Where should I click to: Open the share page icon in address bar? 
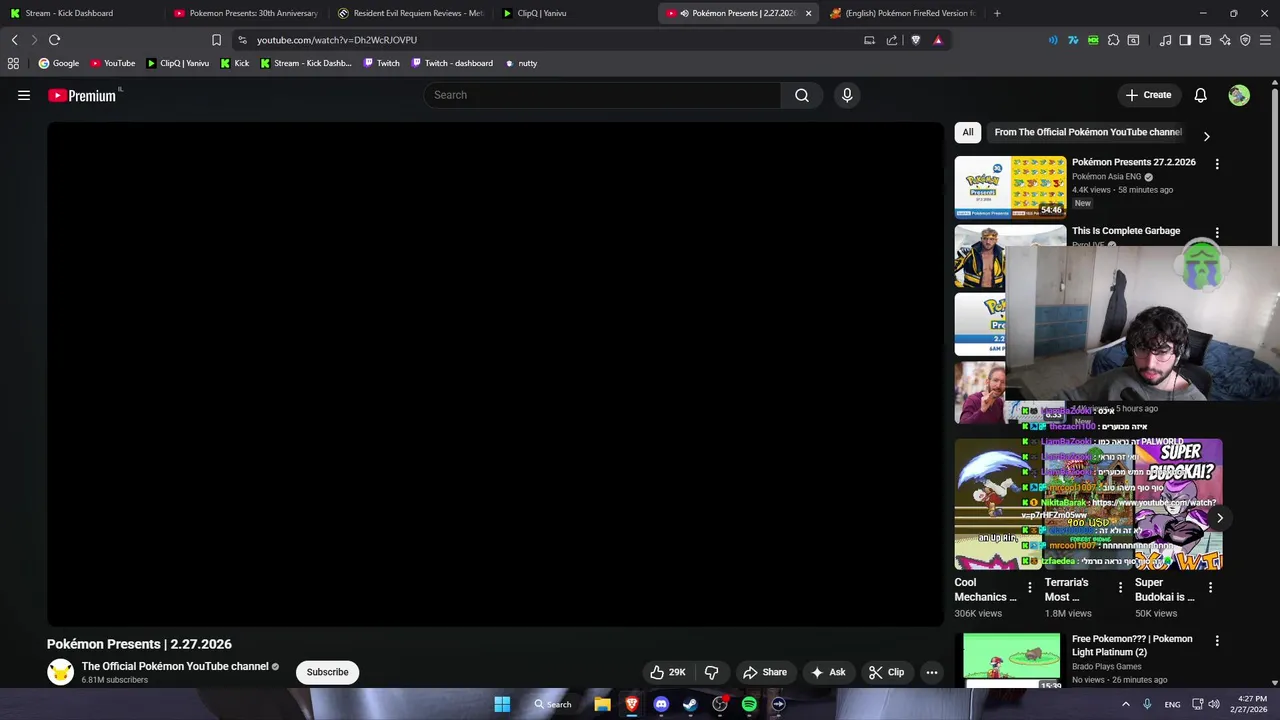[x=891, y=40]
